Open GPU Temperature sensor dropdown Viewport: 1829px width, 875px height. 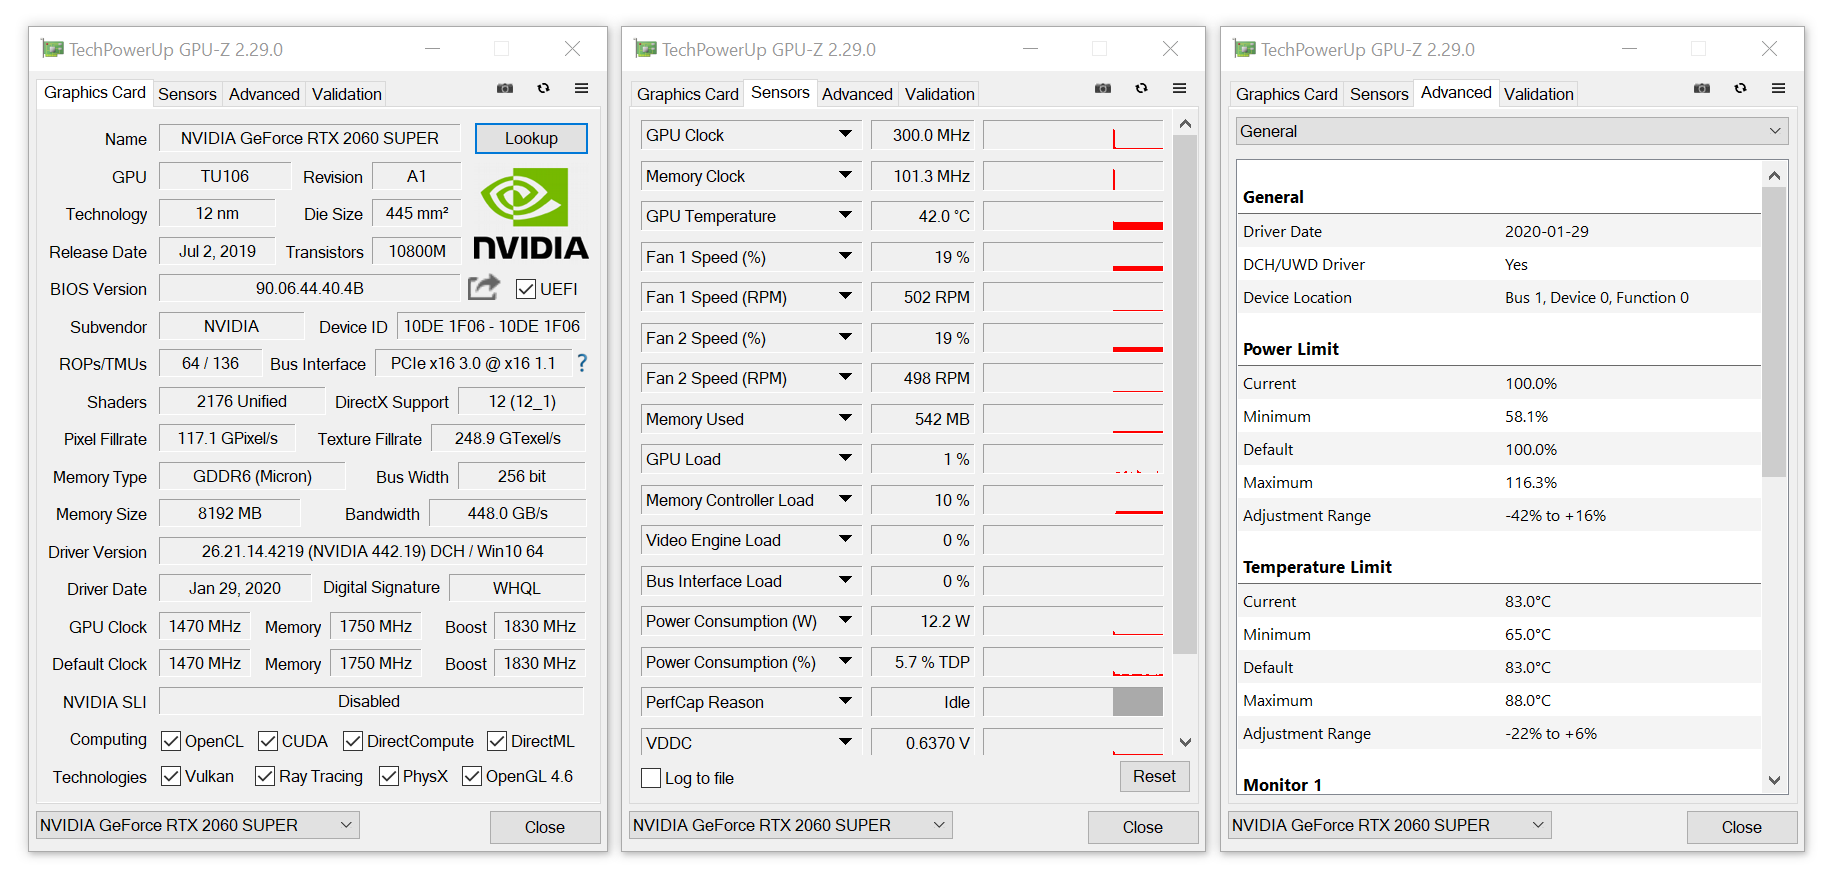(x=845, y=216)
